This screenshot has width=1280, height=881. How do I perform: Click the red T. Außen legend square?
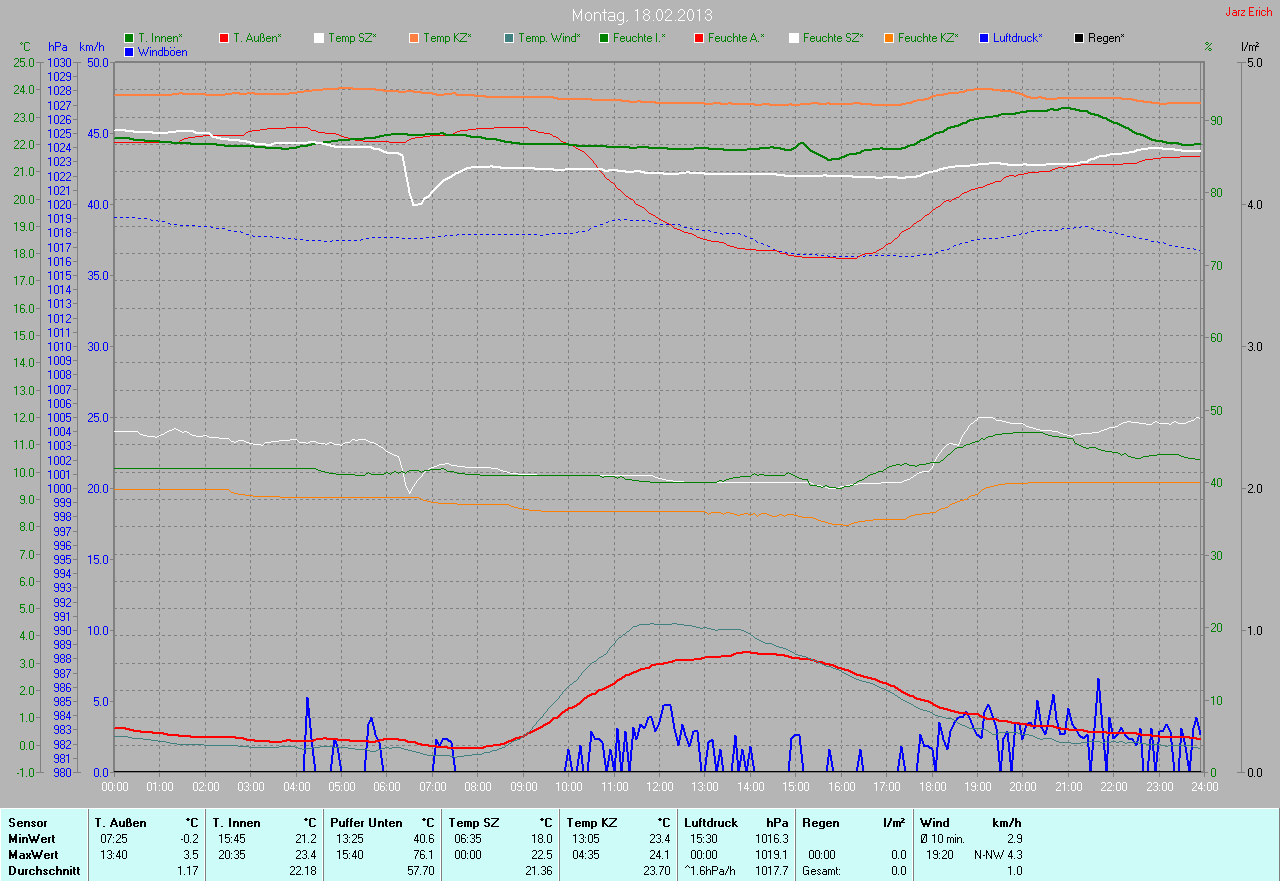224,38
